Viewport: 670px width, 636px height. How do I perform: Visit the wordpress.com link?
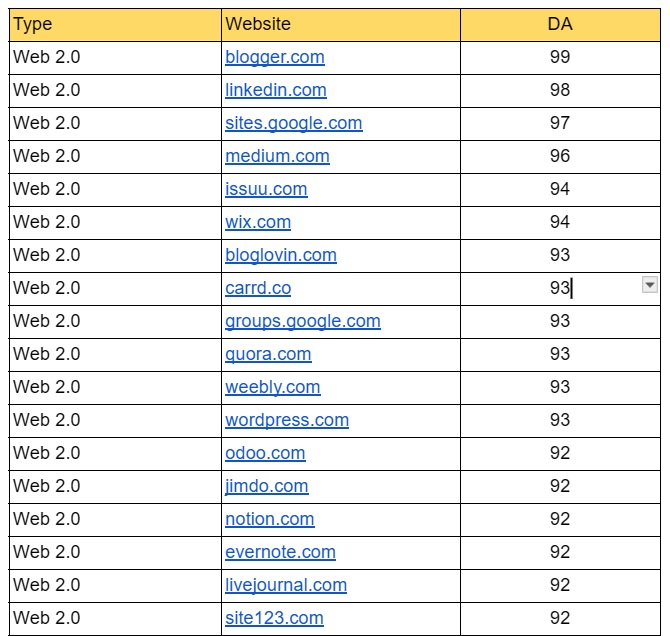point(287,420)
